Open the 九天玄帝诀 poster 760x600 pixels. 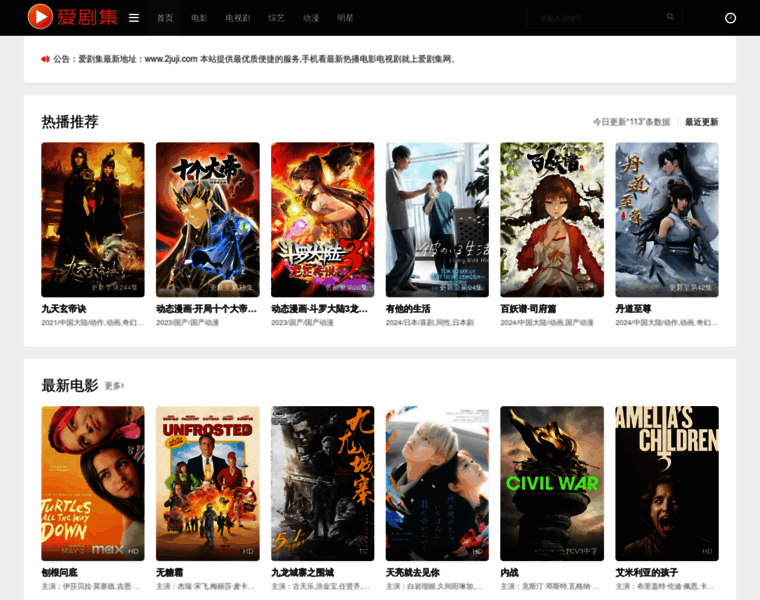pos(93,220)
